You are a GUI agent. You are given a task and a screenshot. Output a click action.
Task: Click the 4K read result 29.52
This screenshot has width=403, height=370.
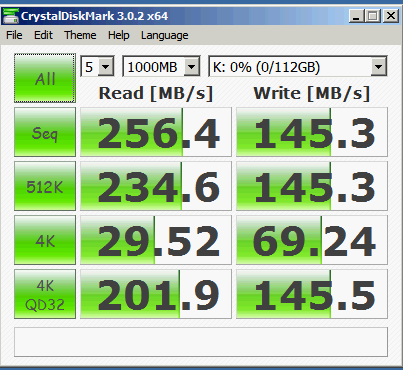tap(156, 240)
